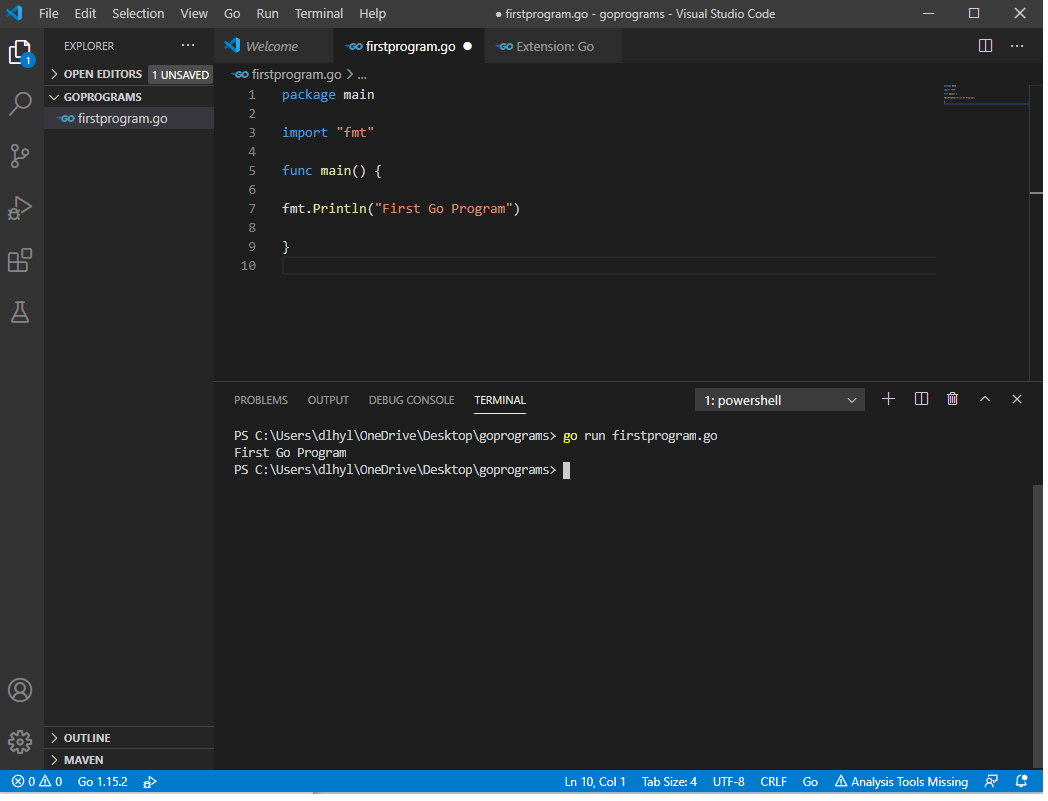The height and width of the screenshot is (801, 1048).
Task: Open the notifications bell in the status bar
Action: click(1022, 781)
